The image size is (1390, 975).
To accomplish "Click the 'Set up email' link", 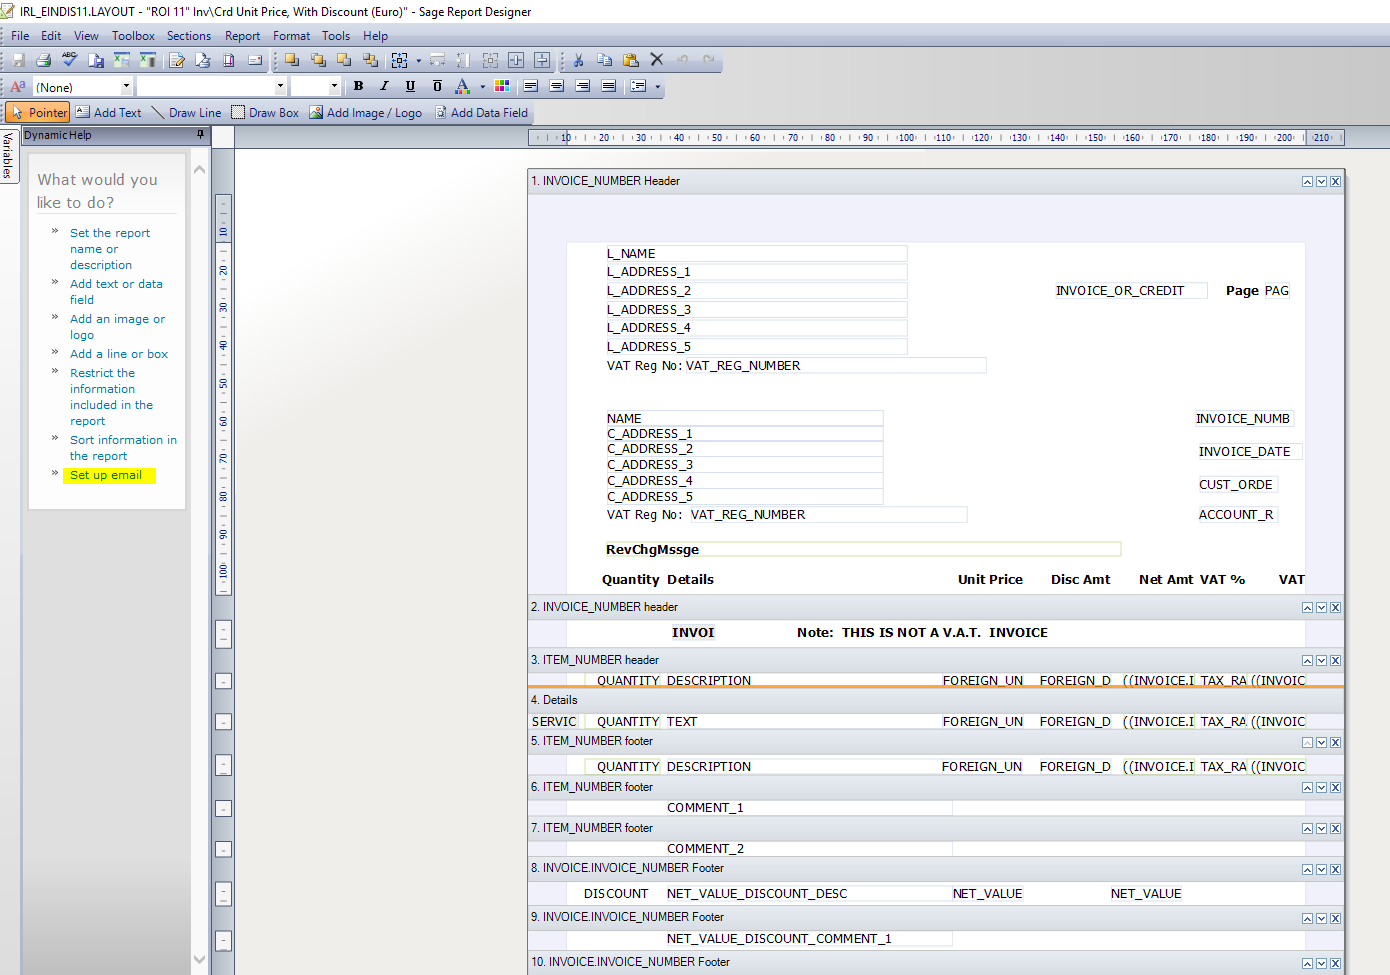I will [106, 475].
